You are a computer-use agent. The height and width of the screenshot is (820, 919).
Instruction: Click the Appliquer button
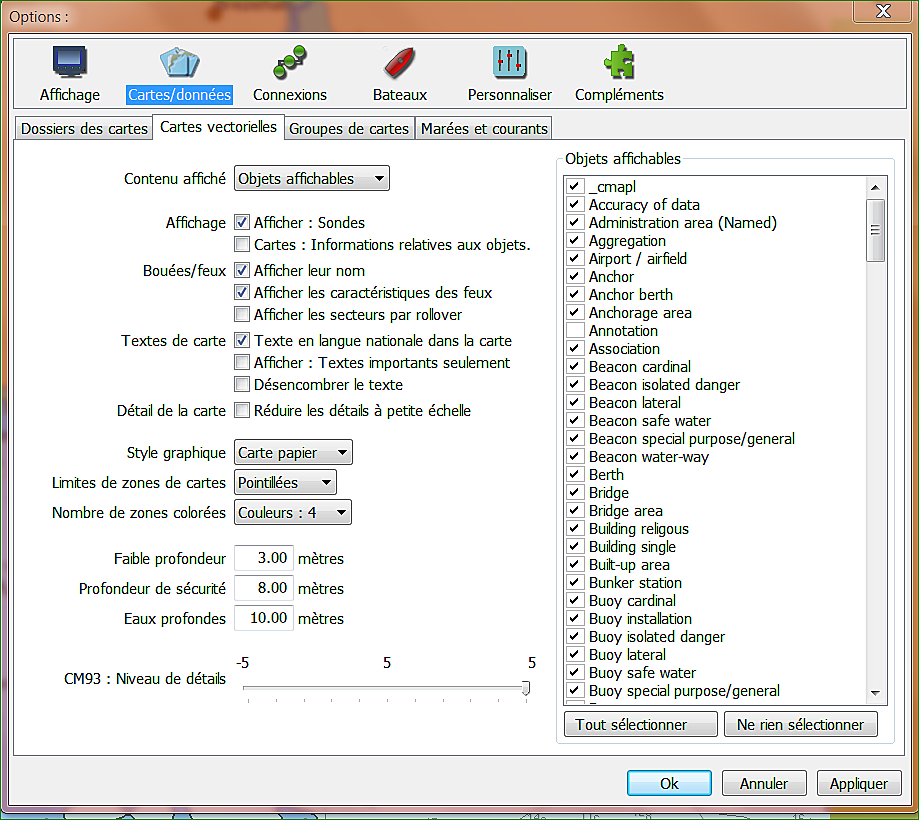pyautogui.click(x=859, y=783)
